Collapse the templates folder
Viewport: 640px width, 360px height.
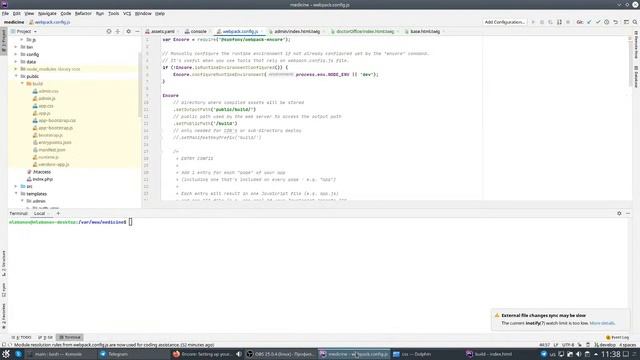16,194
